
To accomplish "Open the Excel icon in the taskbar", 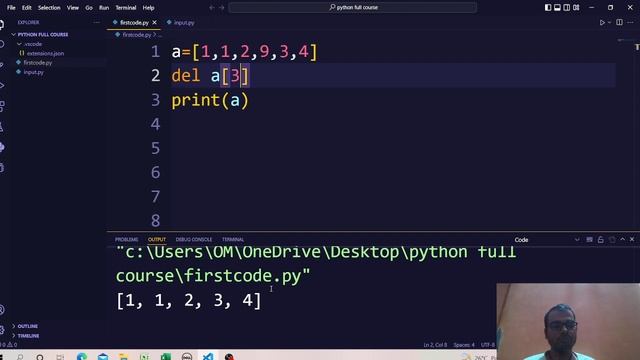I will click(x=165, y=357).
